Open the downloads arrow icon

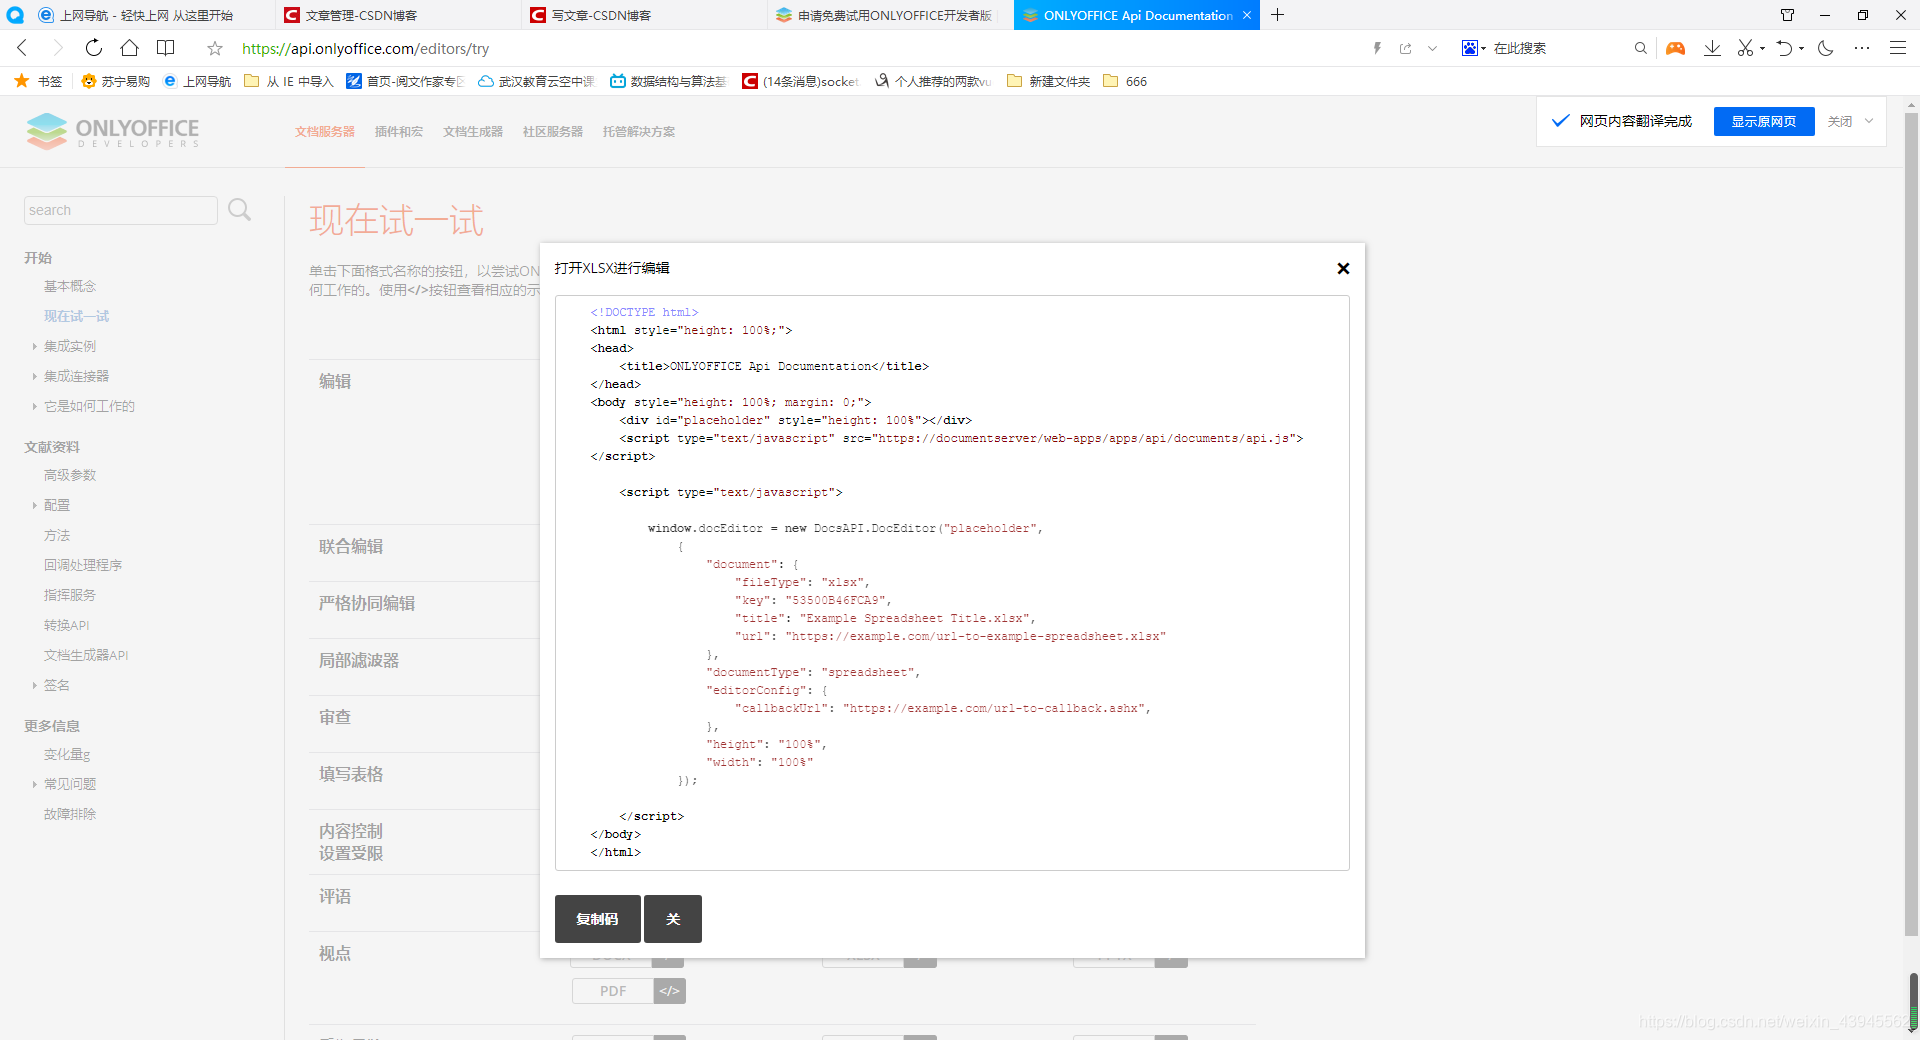(1712, 48)
